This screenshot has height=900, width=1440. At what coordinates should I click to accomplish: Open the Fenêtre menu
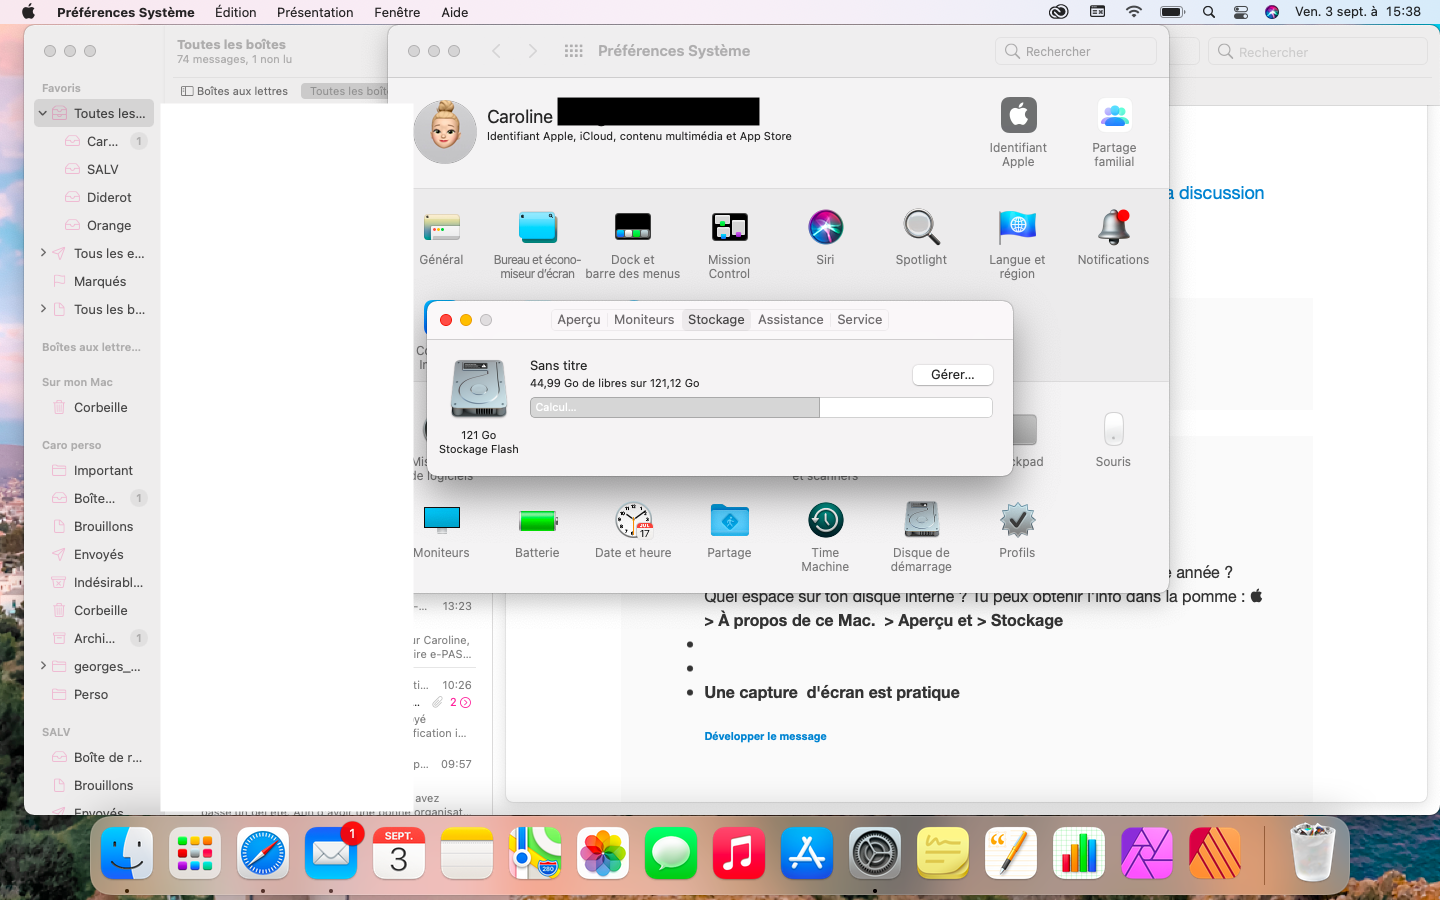(397, 12)
